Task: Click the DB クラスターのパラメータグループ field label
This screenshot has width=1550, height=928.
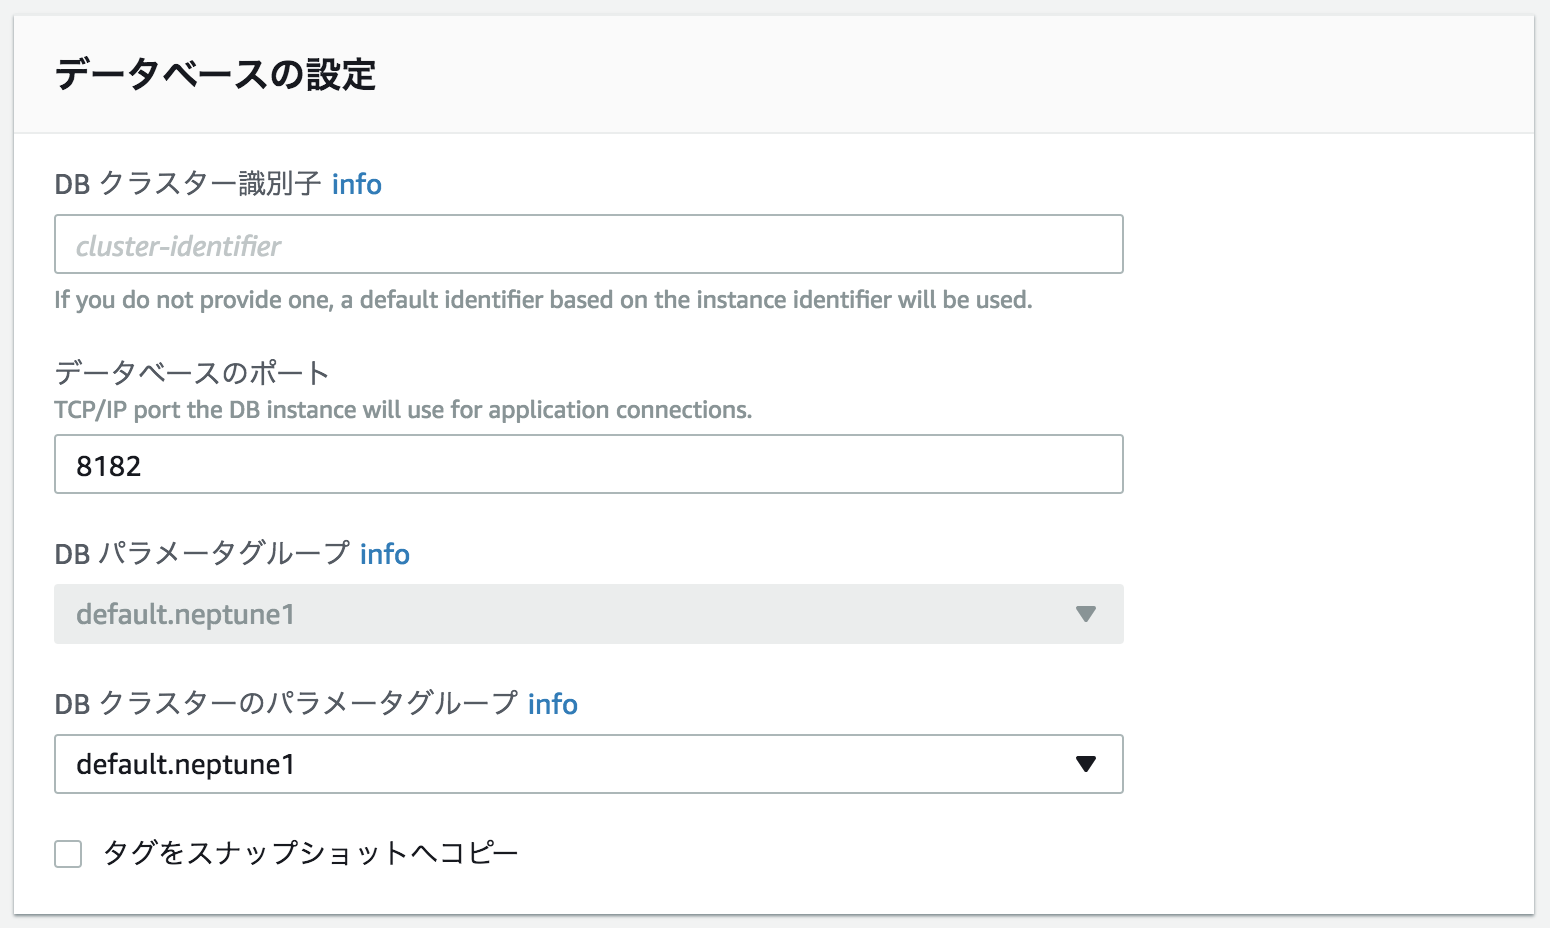Action: [286, 704]
